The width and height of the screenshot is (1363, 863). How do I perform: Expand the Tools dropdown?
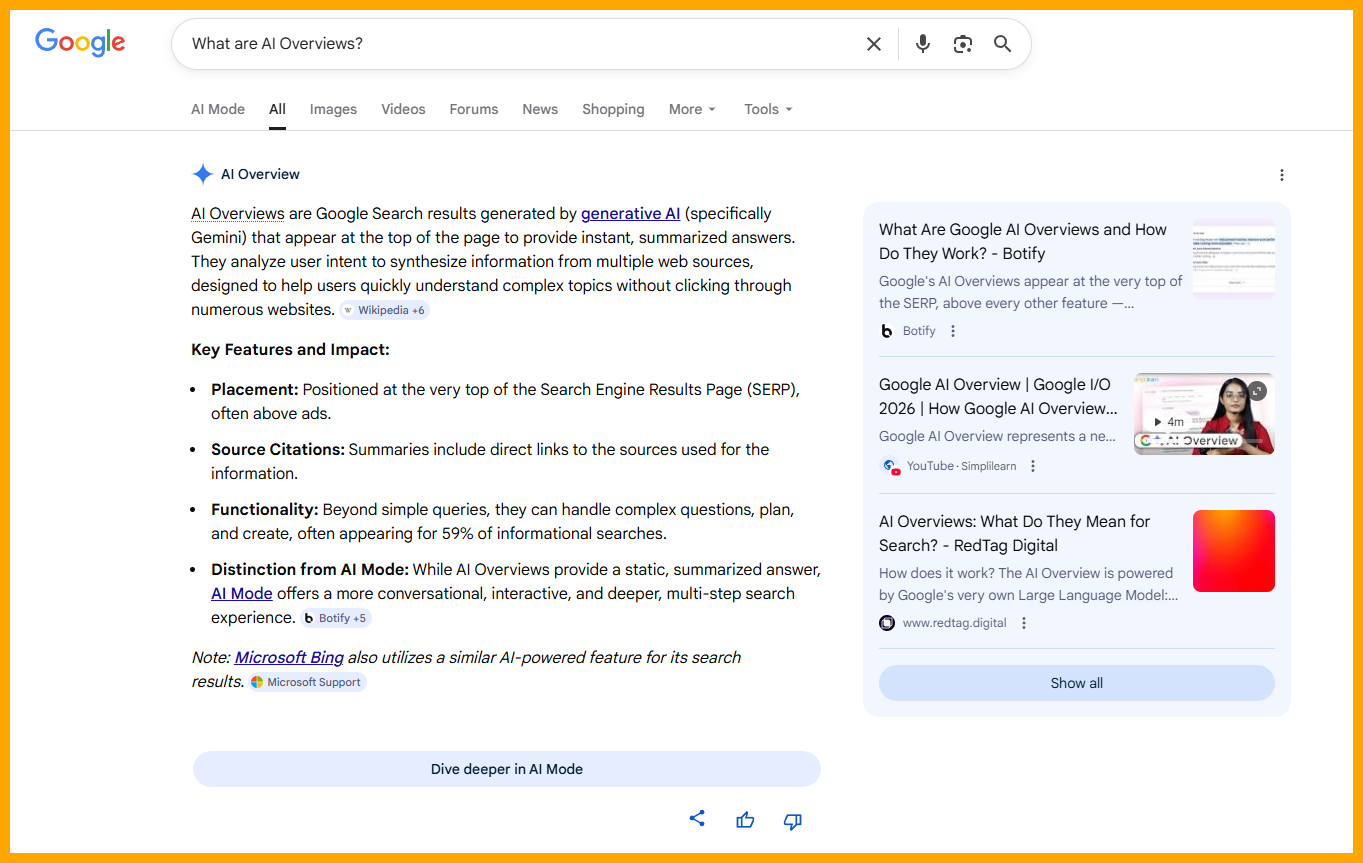(767, 109)
